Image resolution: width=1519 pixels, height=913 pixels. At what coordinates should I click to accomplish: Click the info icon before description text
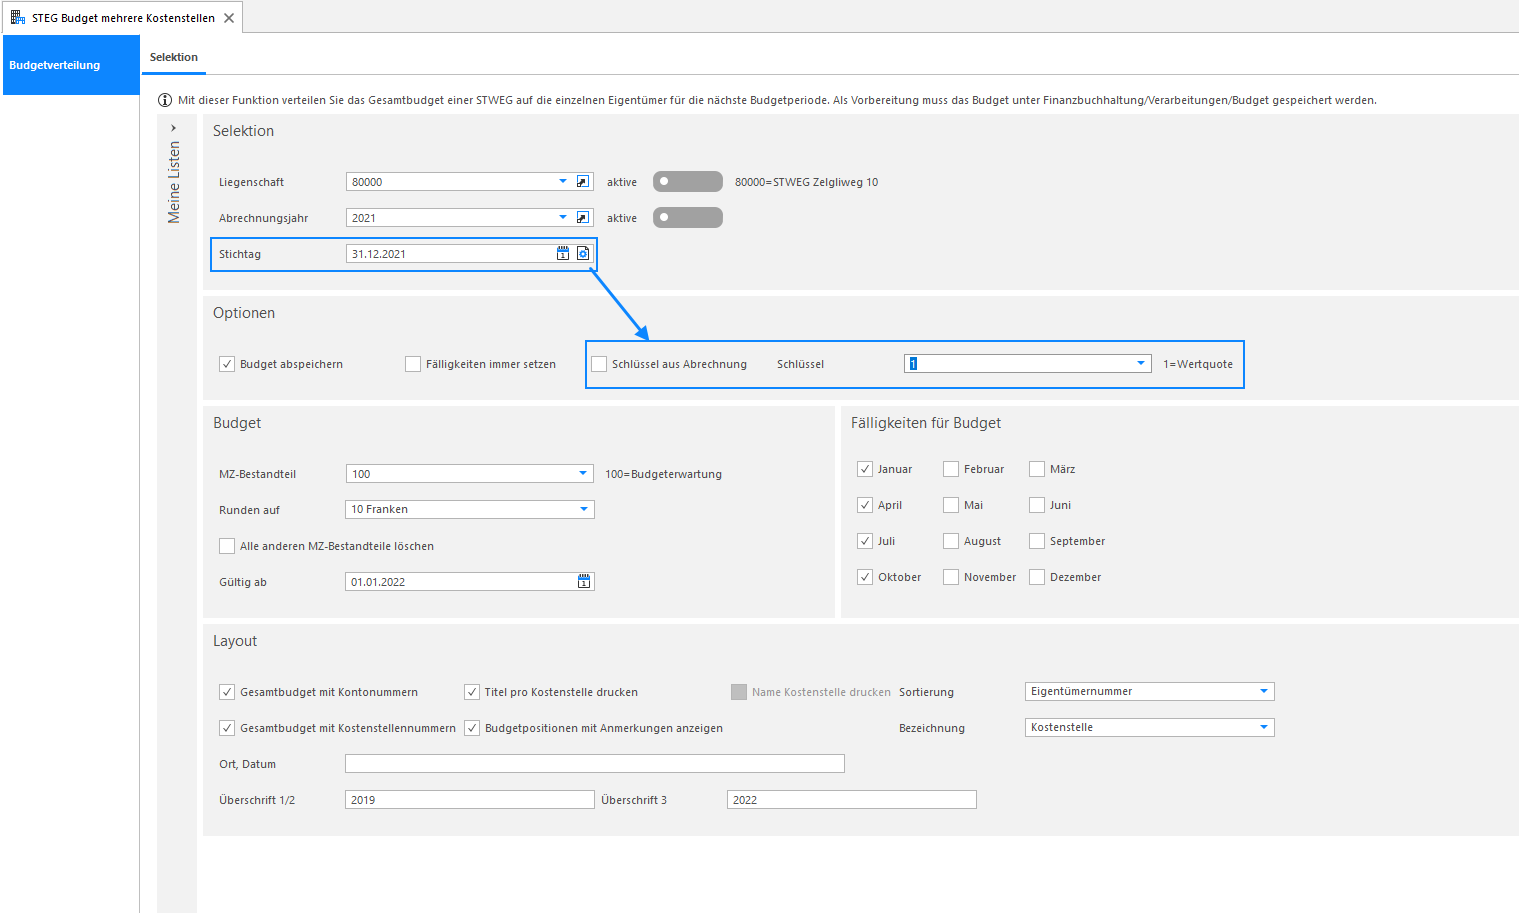tap(165, 100)
